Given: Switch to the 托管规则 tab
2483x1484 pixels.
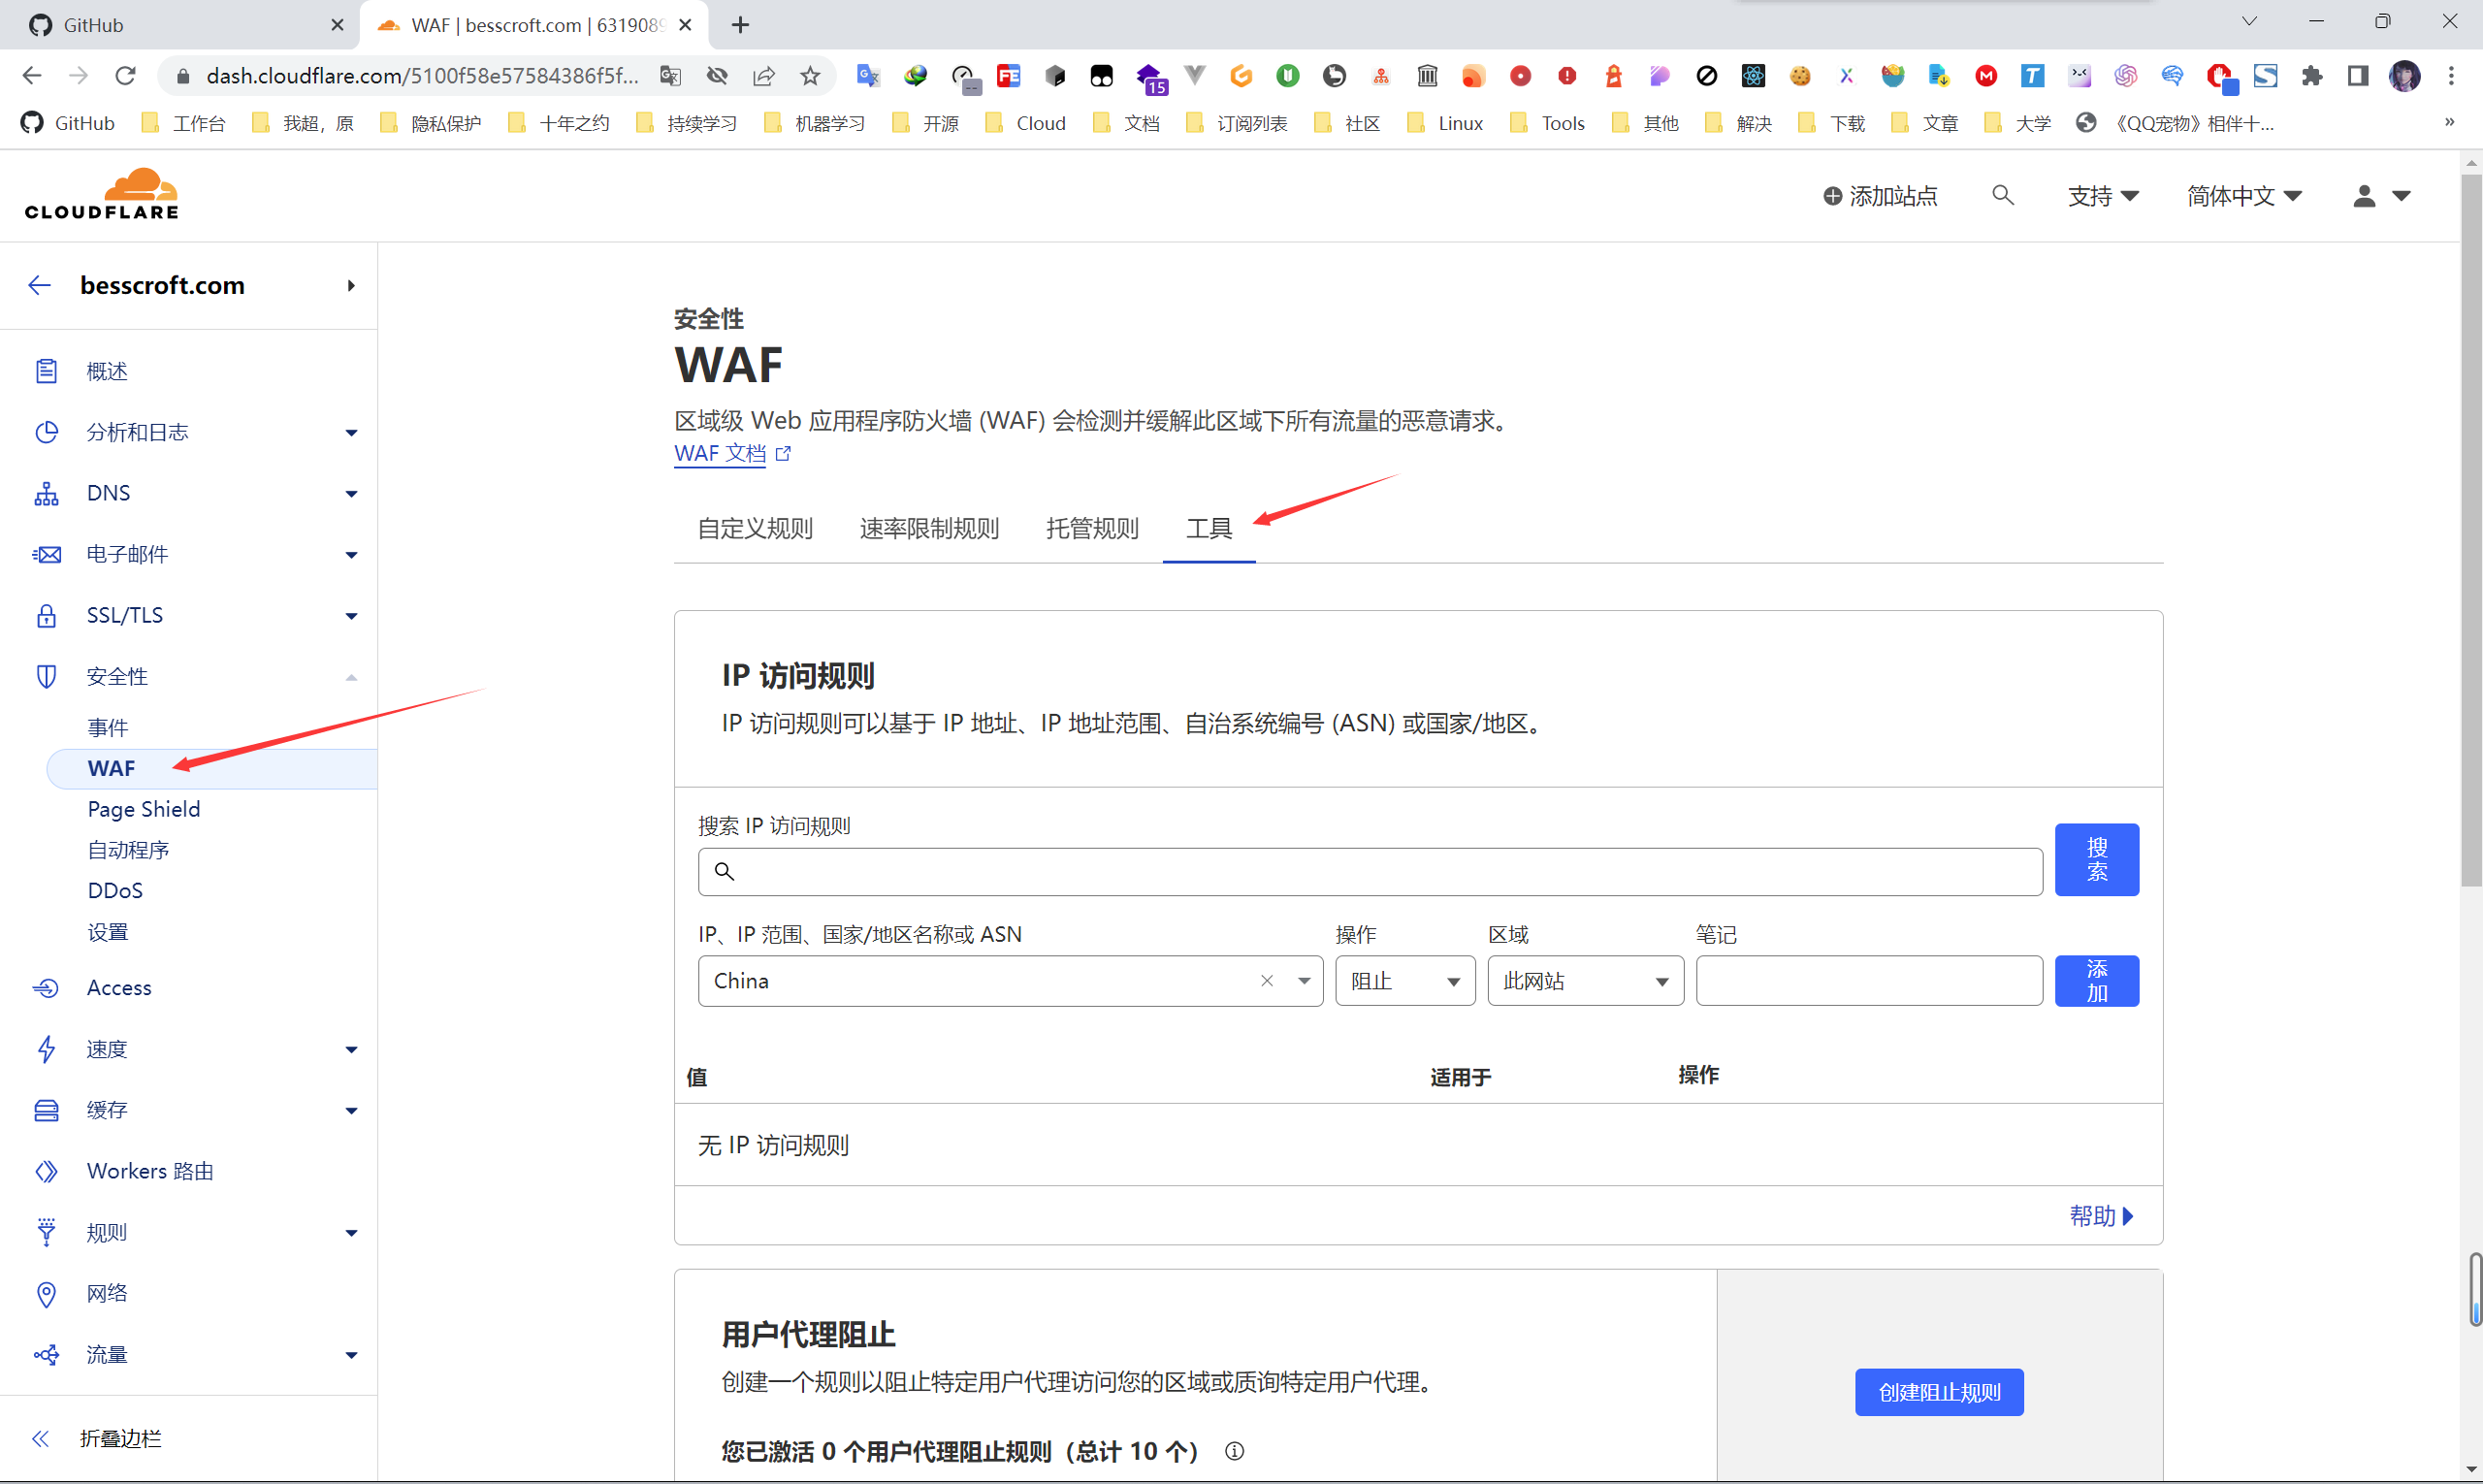Looking at the screenshot, I should (1092, 528).
